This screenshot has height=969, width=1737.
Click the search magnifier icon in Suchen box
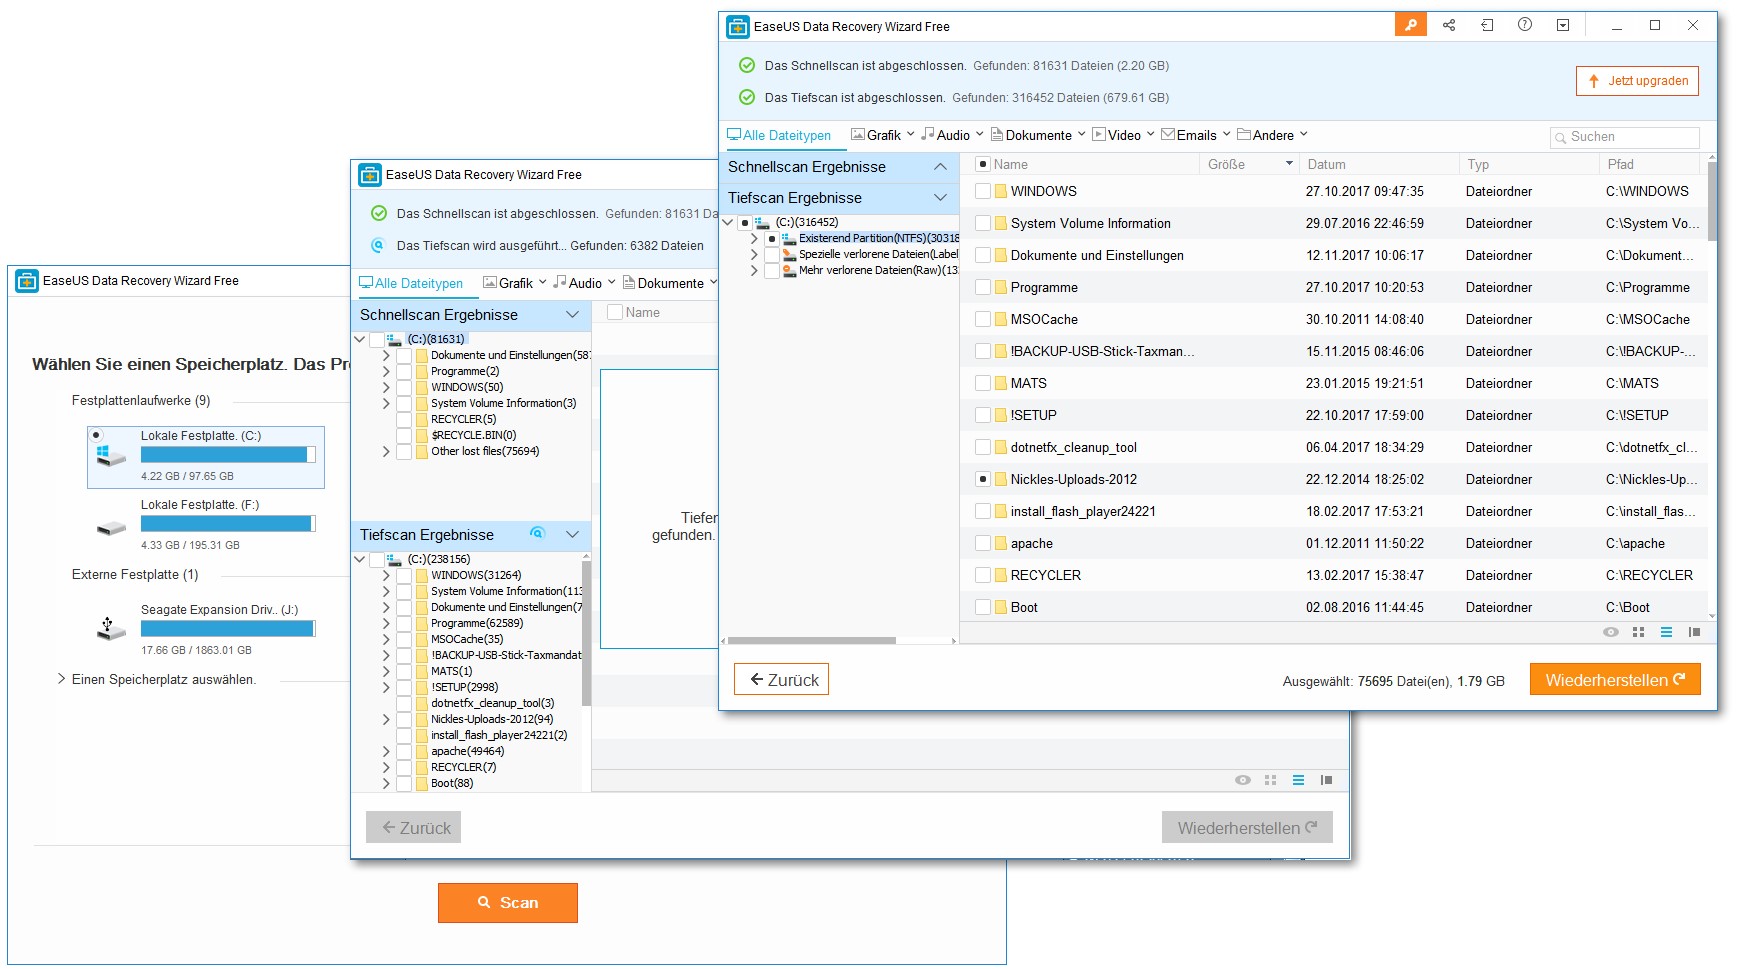pyautogui.click(x=1560, y=137)
